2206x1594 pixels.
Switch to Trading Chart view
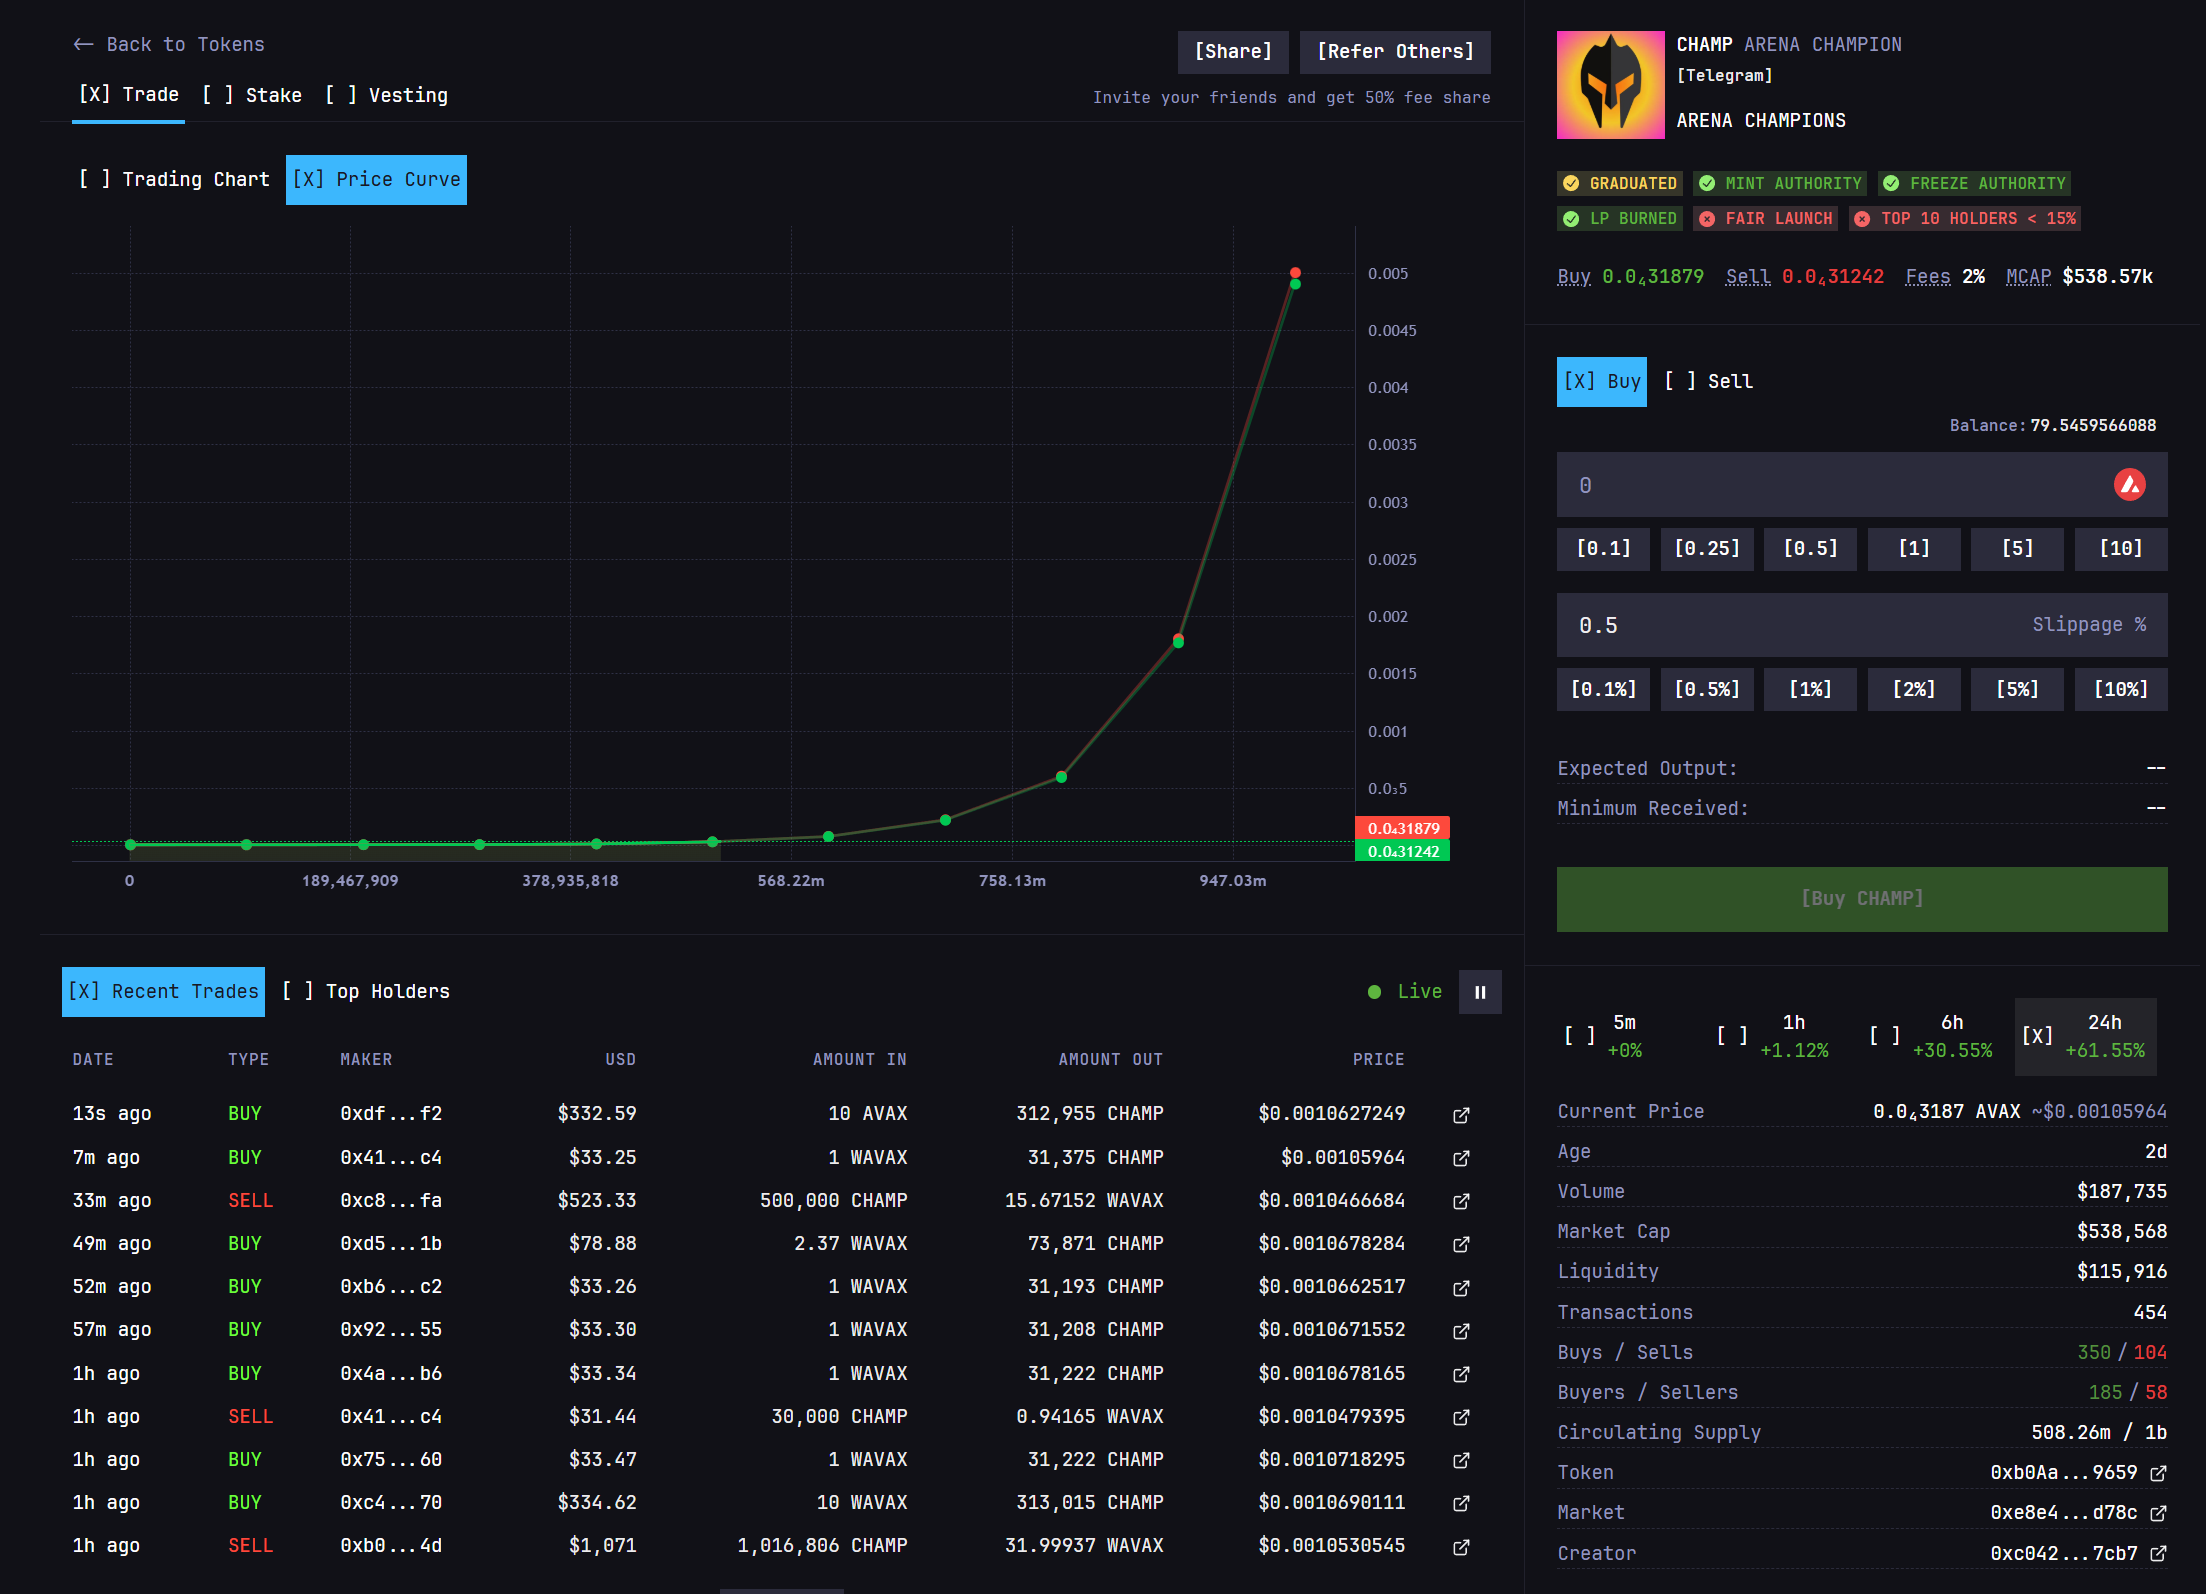(175, 180)
